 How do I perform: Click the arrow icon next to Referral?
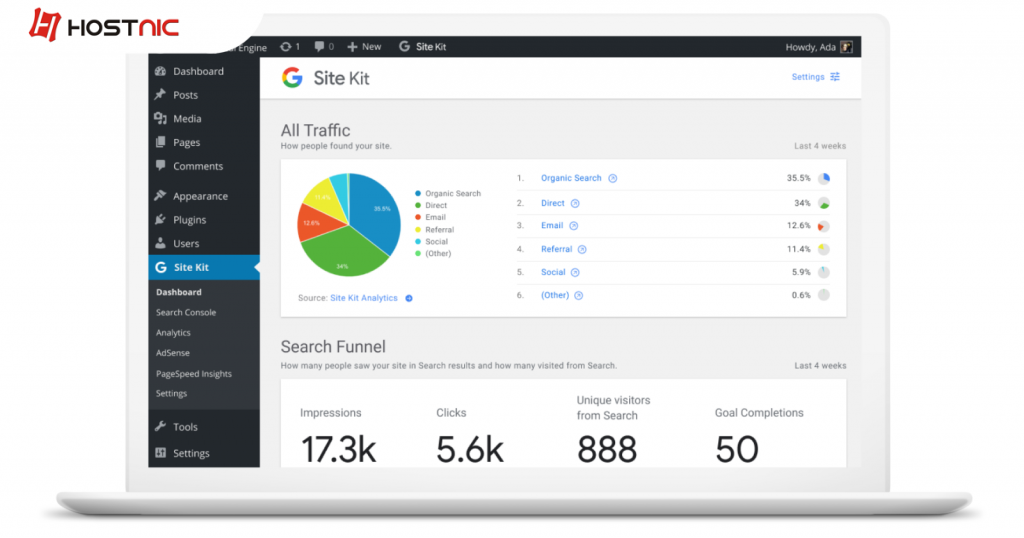(582, 249)
